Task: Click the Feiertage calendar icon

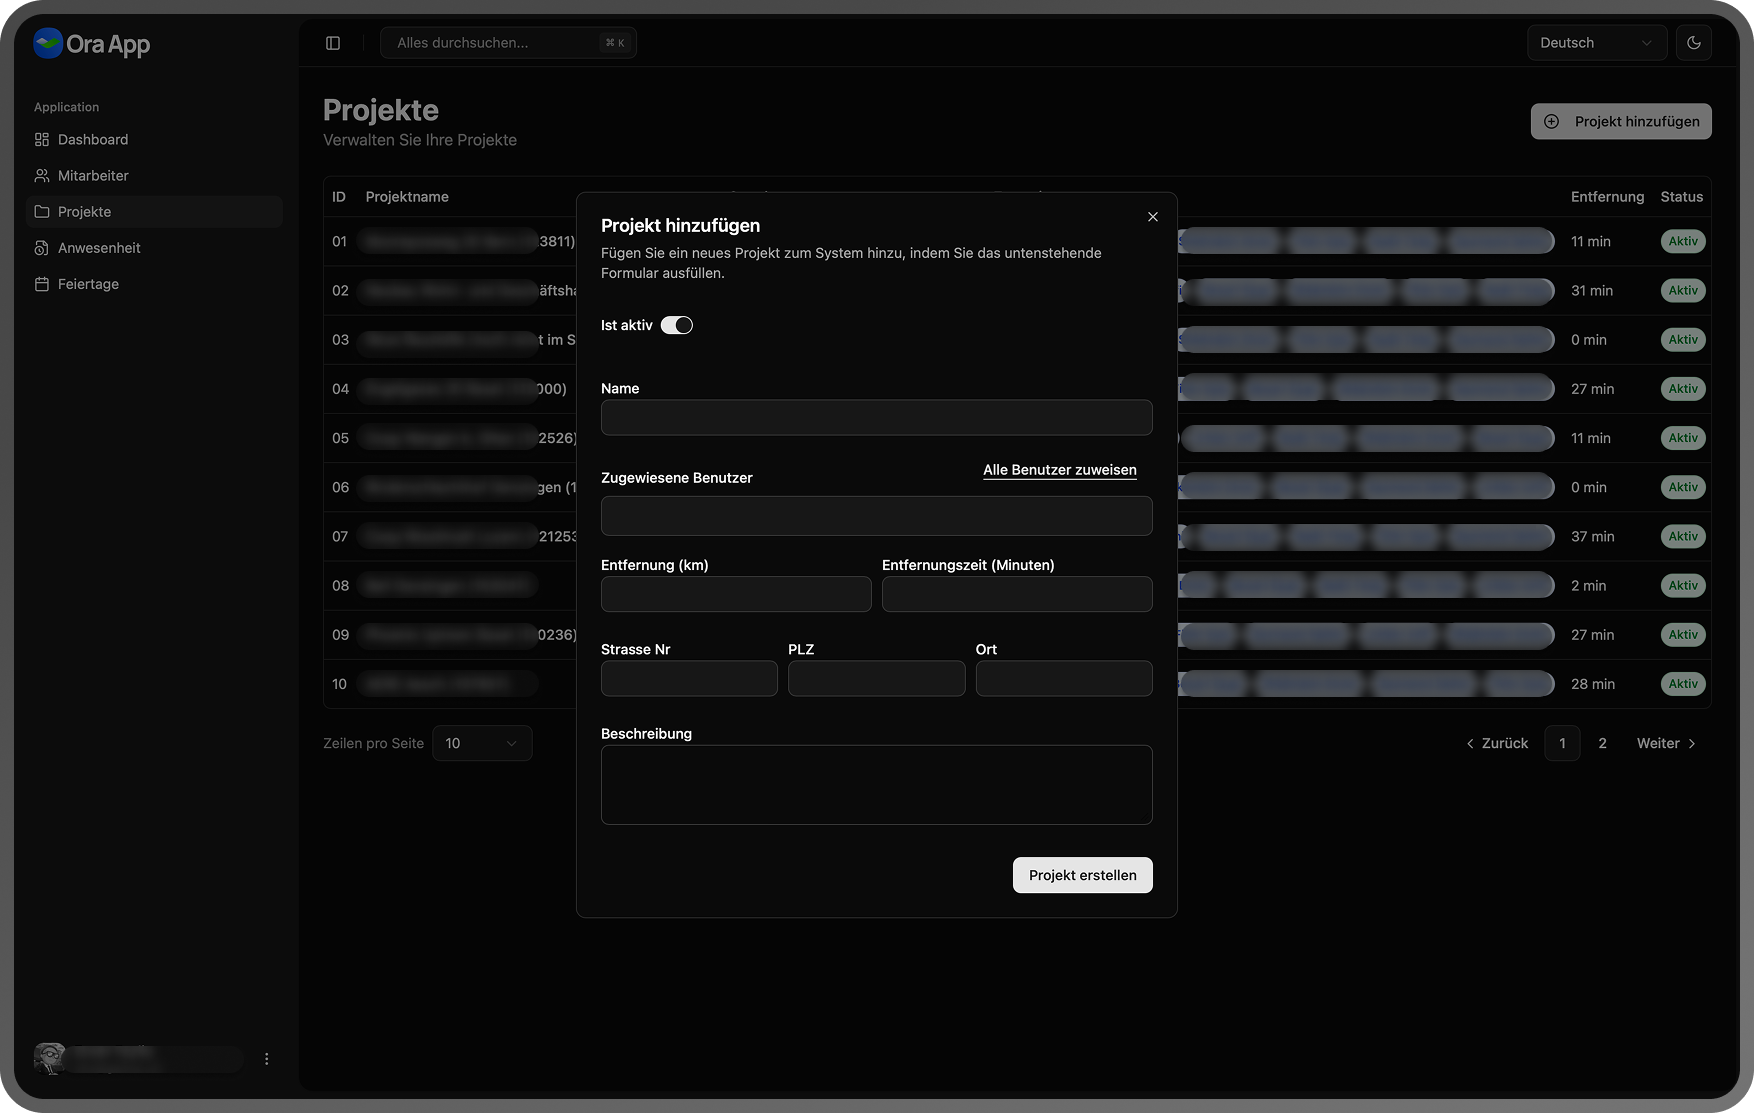Action: pyautogui.click(x=42, y=284)
